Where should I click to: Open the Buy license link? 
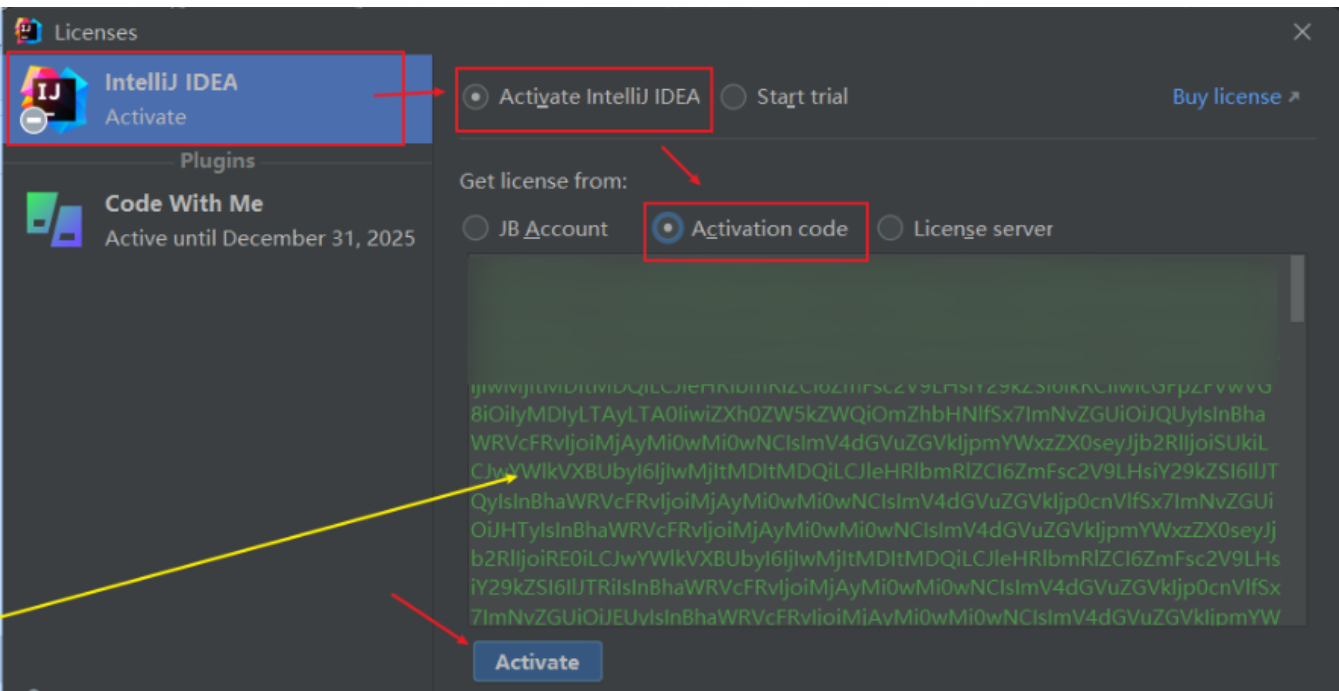(1236, 97)
